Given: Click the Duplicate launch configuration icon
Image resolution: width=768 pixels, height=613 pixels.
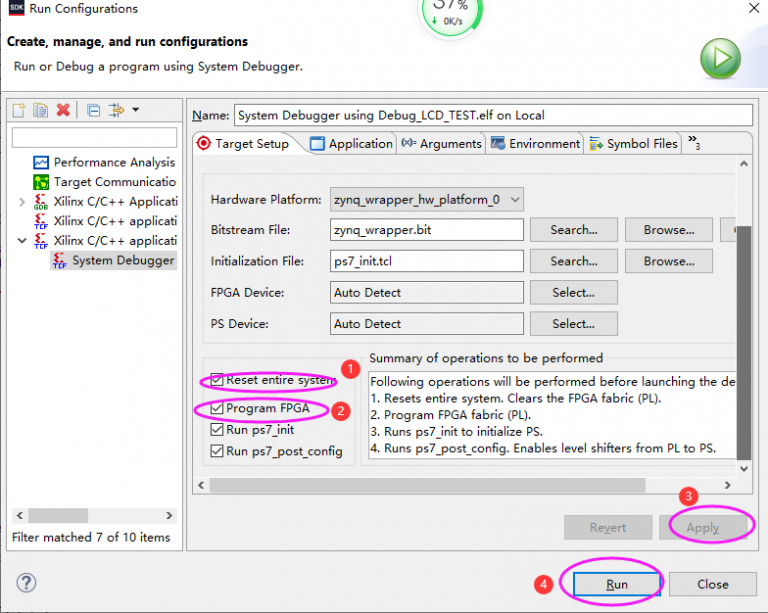Looking at the screenshot, I should point(41,110).
